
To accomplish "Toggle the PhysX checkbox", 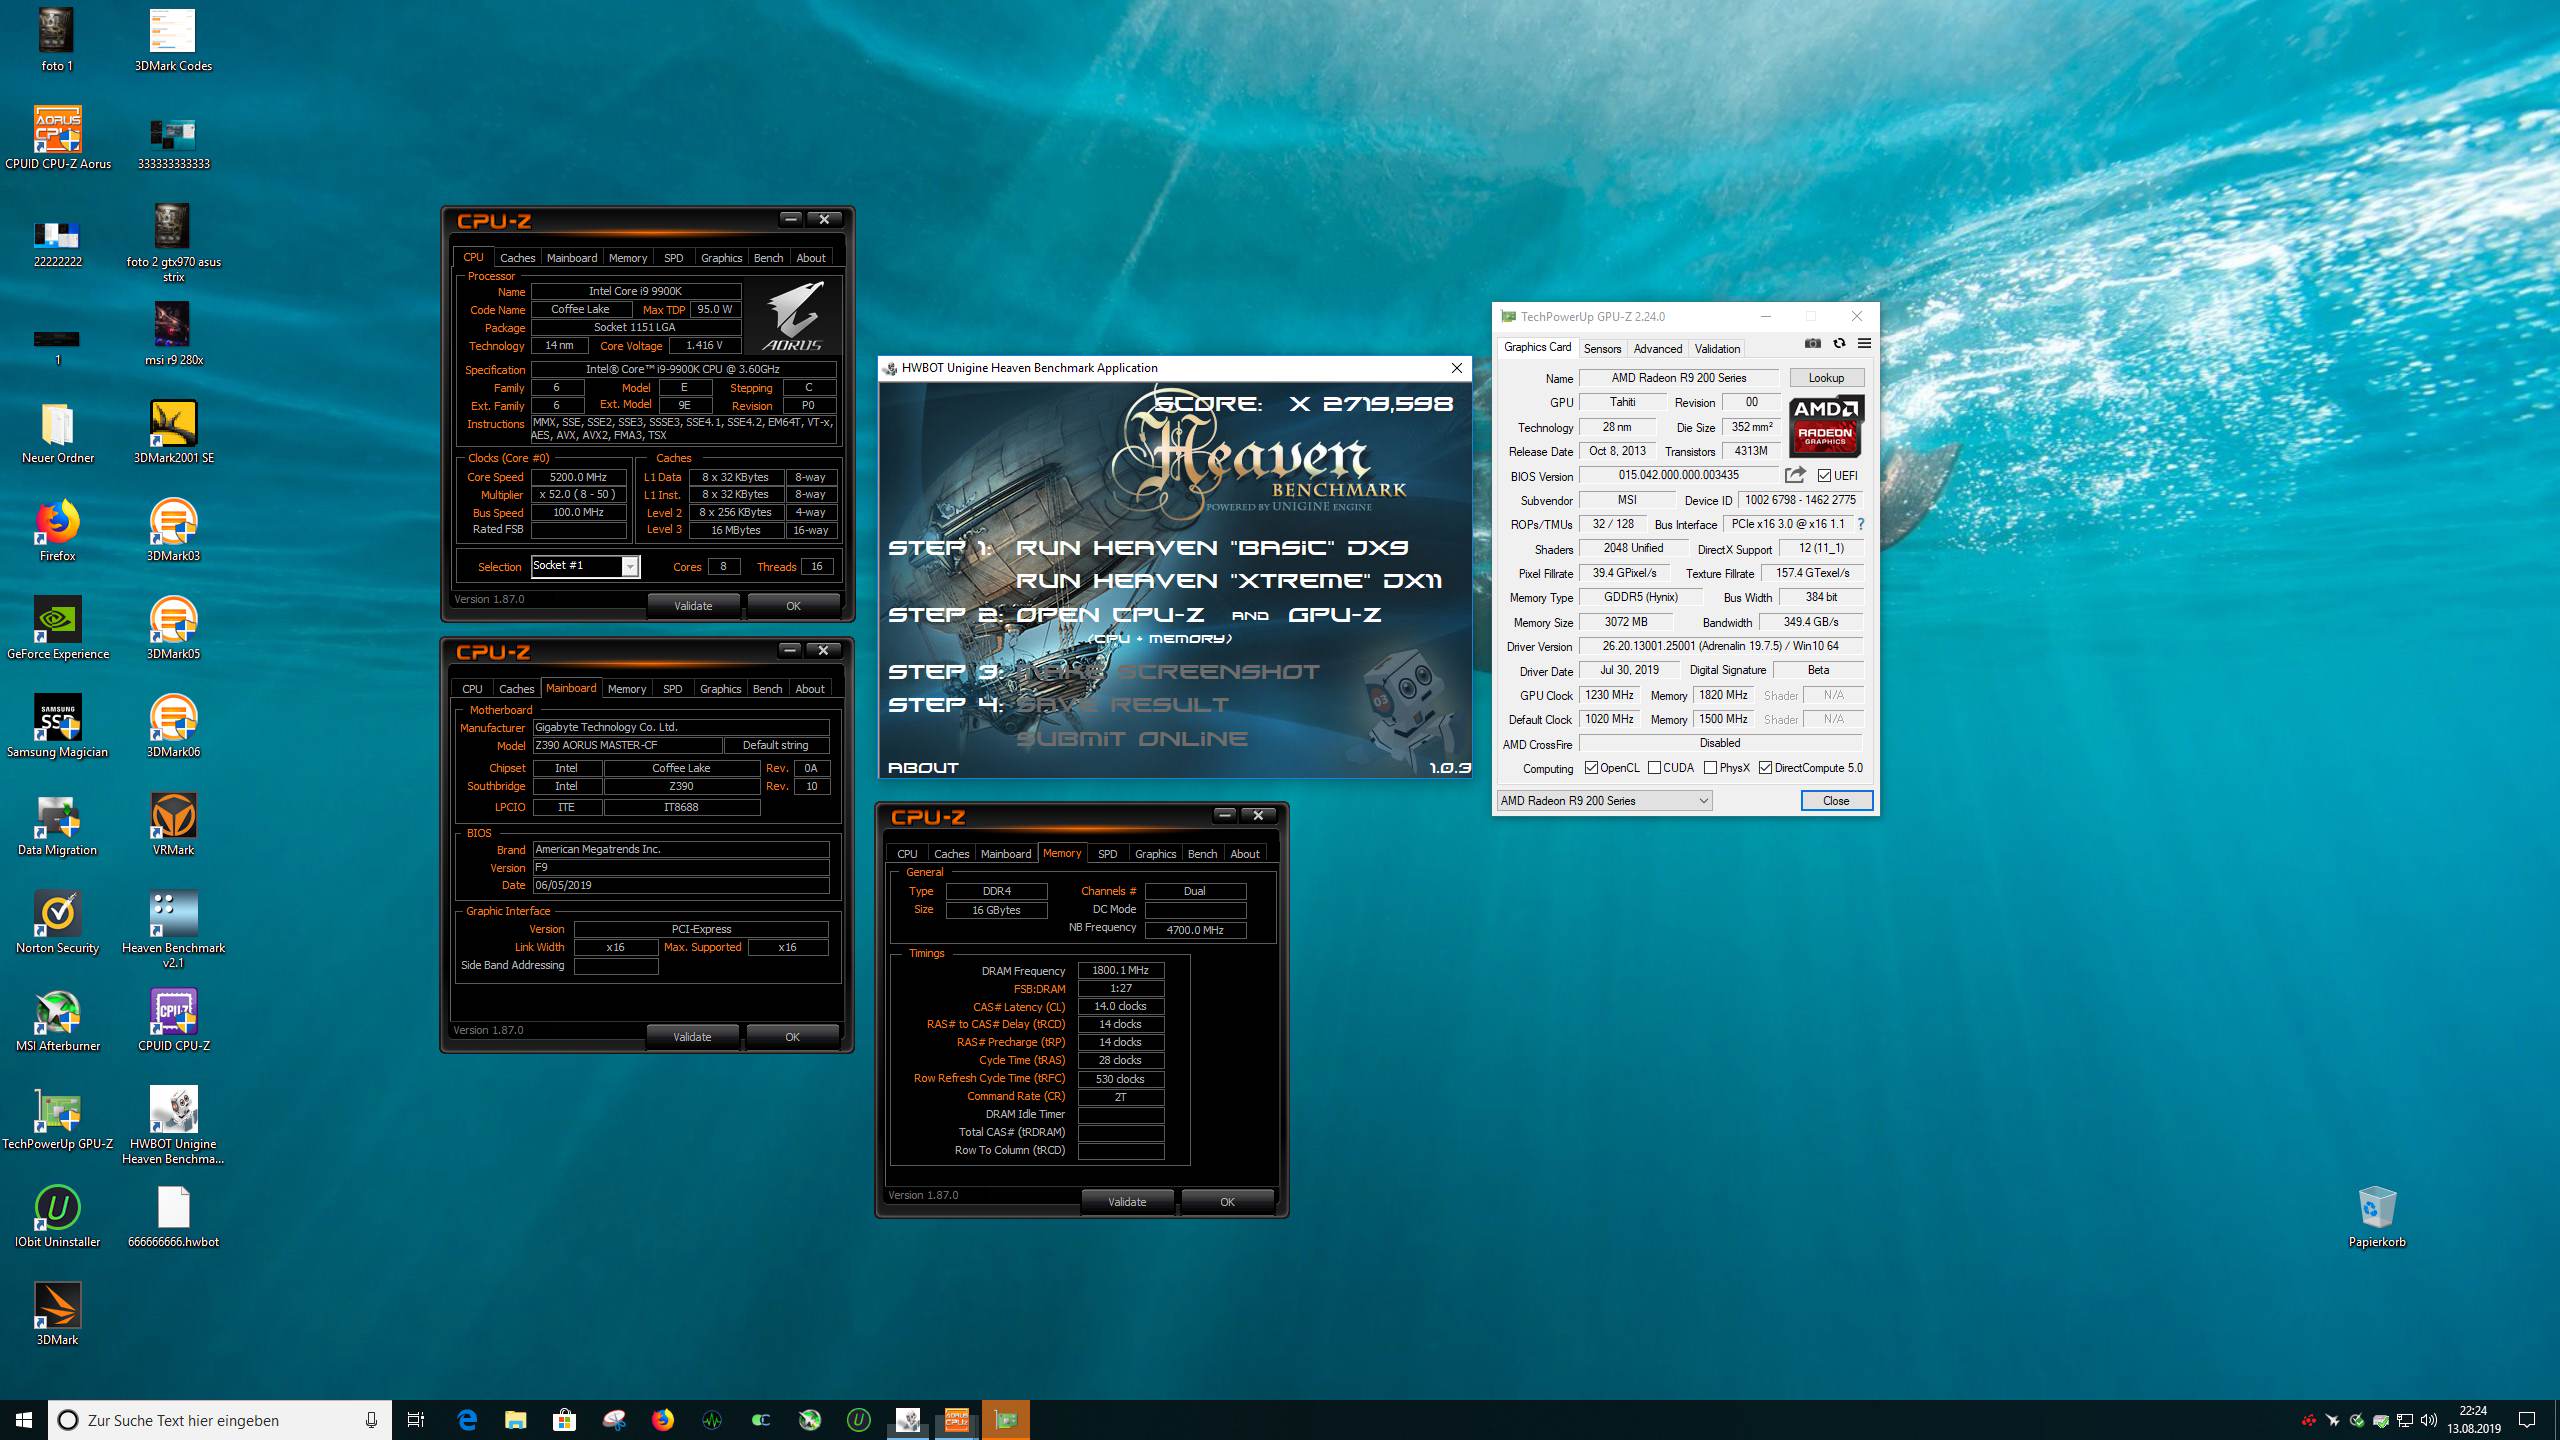I will tap(1710, 768).
